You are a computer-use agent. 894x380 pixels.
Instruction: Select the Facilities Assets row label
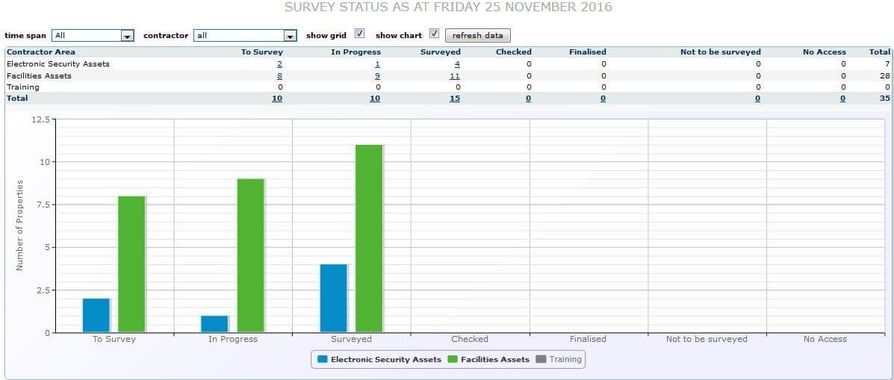click(39, 75)
